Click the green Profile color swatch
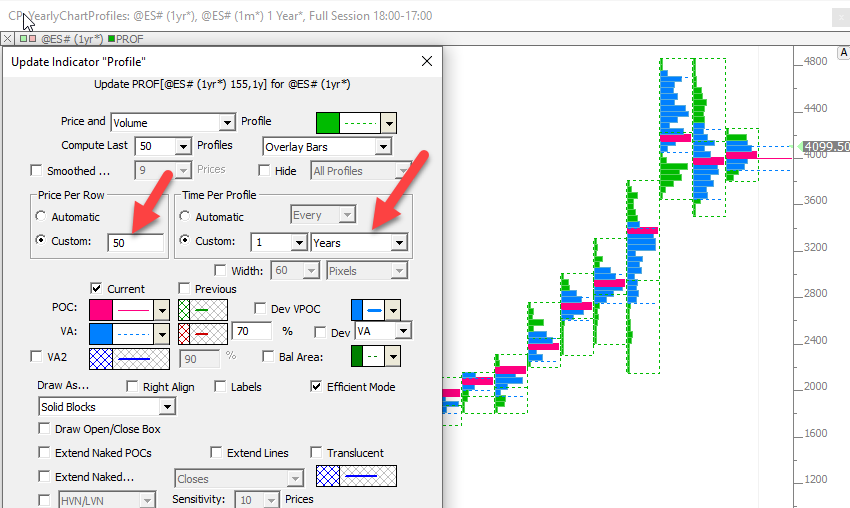 pos(328,123)
